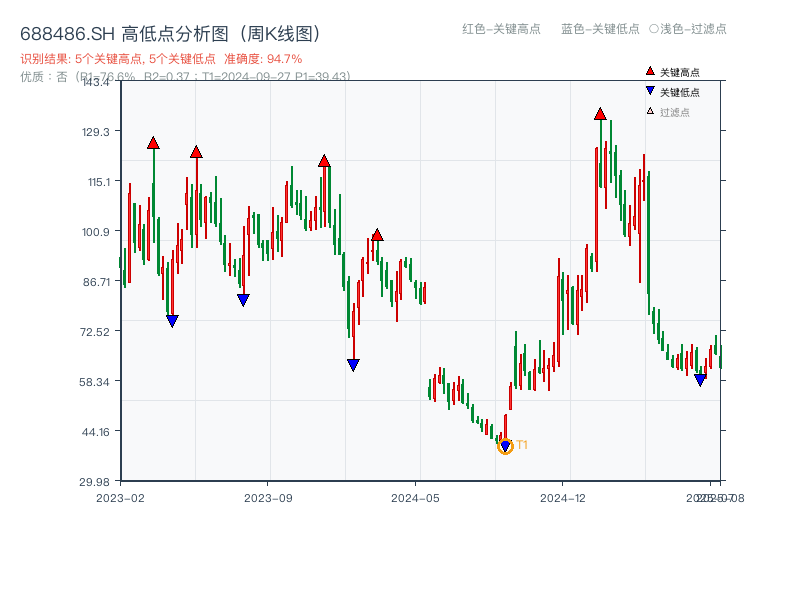Image resolution: width=800 pixels, height=600 pixels.
Task: Select the blue triangle marker near the 2025 right edge
Action: (x=699, y=381)
